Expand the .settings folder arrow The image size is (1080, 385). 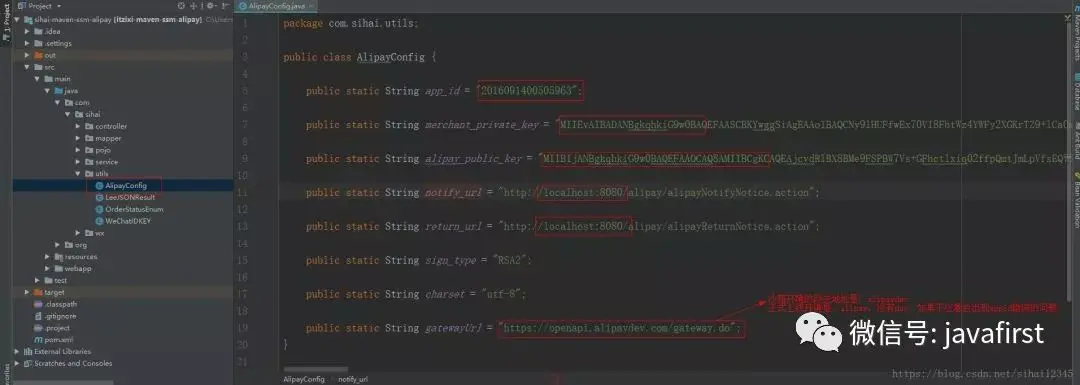(28, 43)
